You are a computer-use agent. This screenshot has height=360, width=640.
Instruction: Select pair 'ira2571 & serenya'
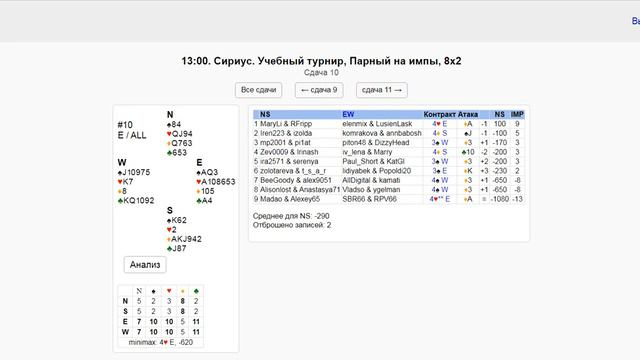click(289, 162)
